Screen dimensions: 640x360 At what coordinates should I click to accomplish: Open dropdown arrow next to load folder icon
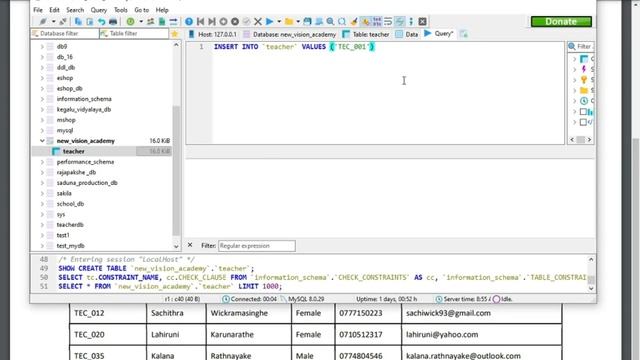[x=298, y=22]
